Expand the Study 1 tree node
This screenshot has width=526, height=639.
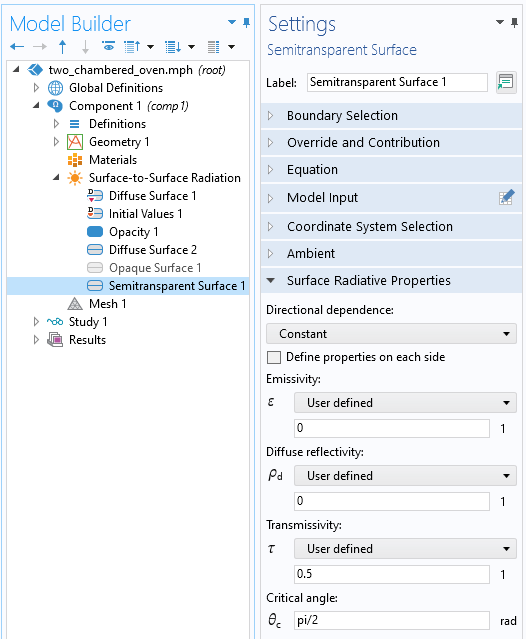36,322
